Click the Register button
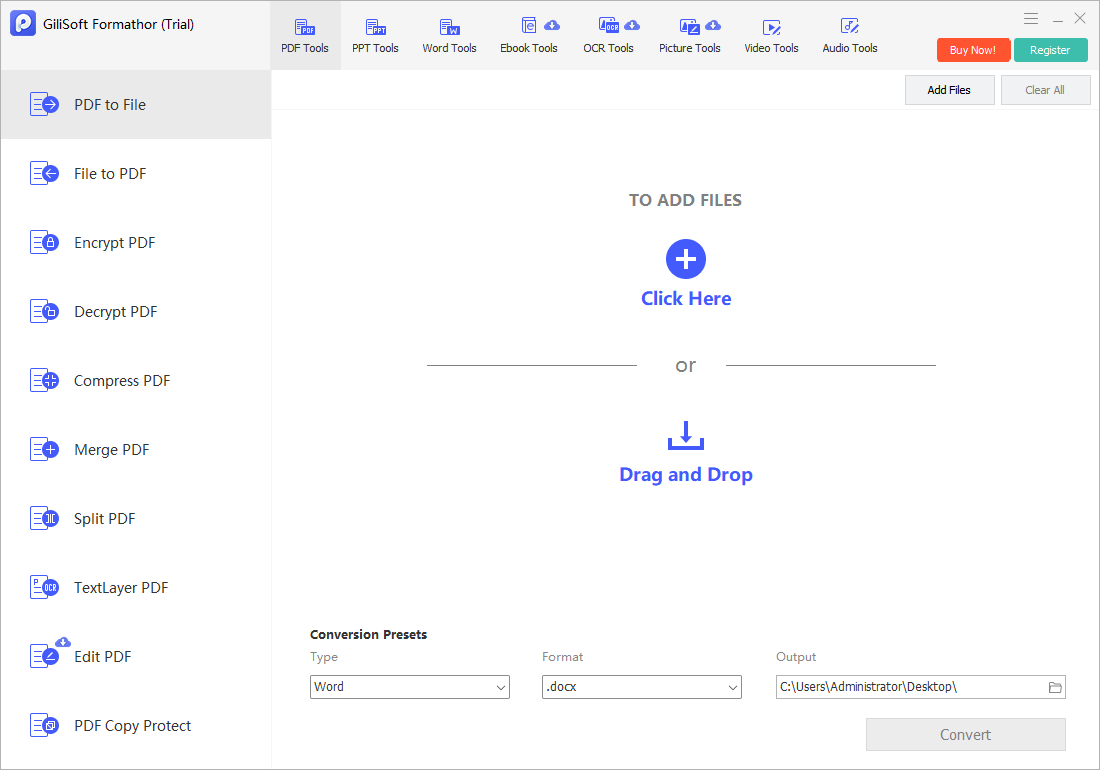This screenshot has width=1100, height=770. [1050, 50]
